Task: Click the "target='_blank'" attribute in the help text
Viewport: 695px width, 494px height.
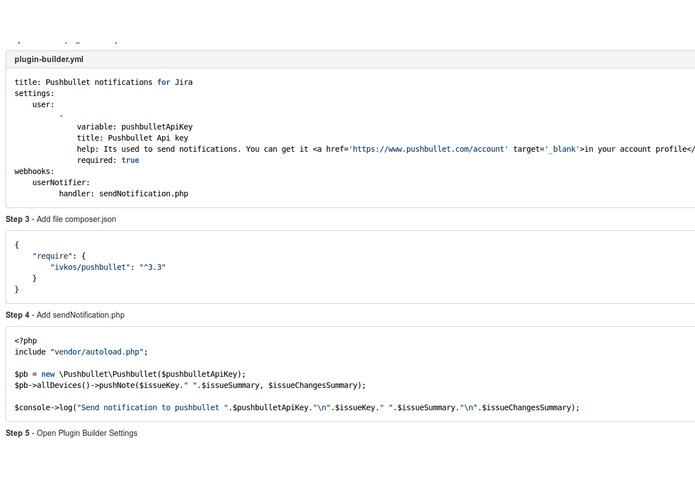Action: [x=546, y=149]
